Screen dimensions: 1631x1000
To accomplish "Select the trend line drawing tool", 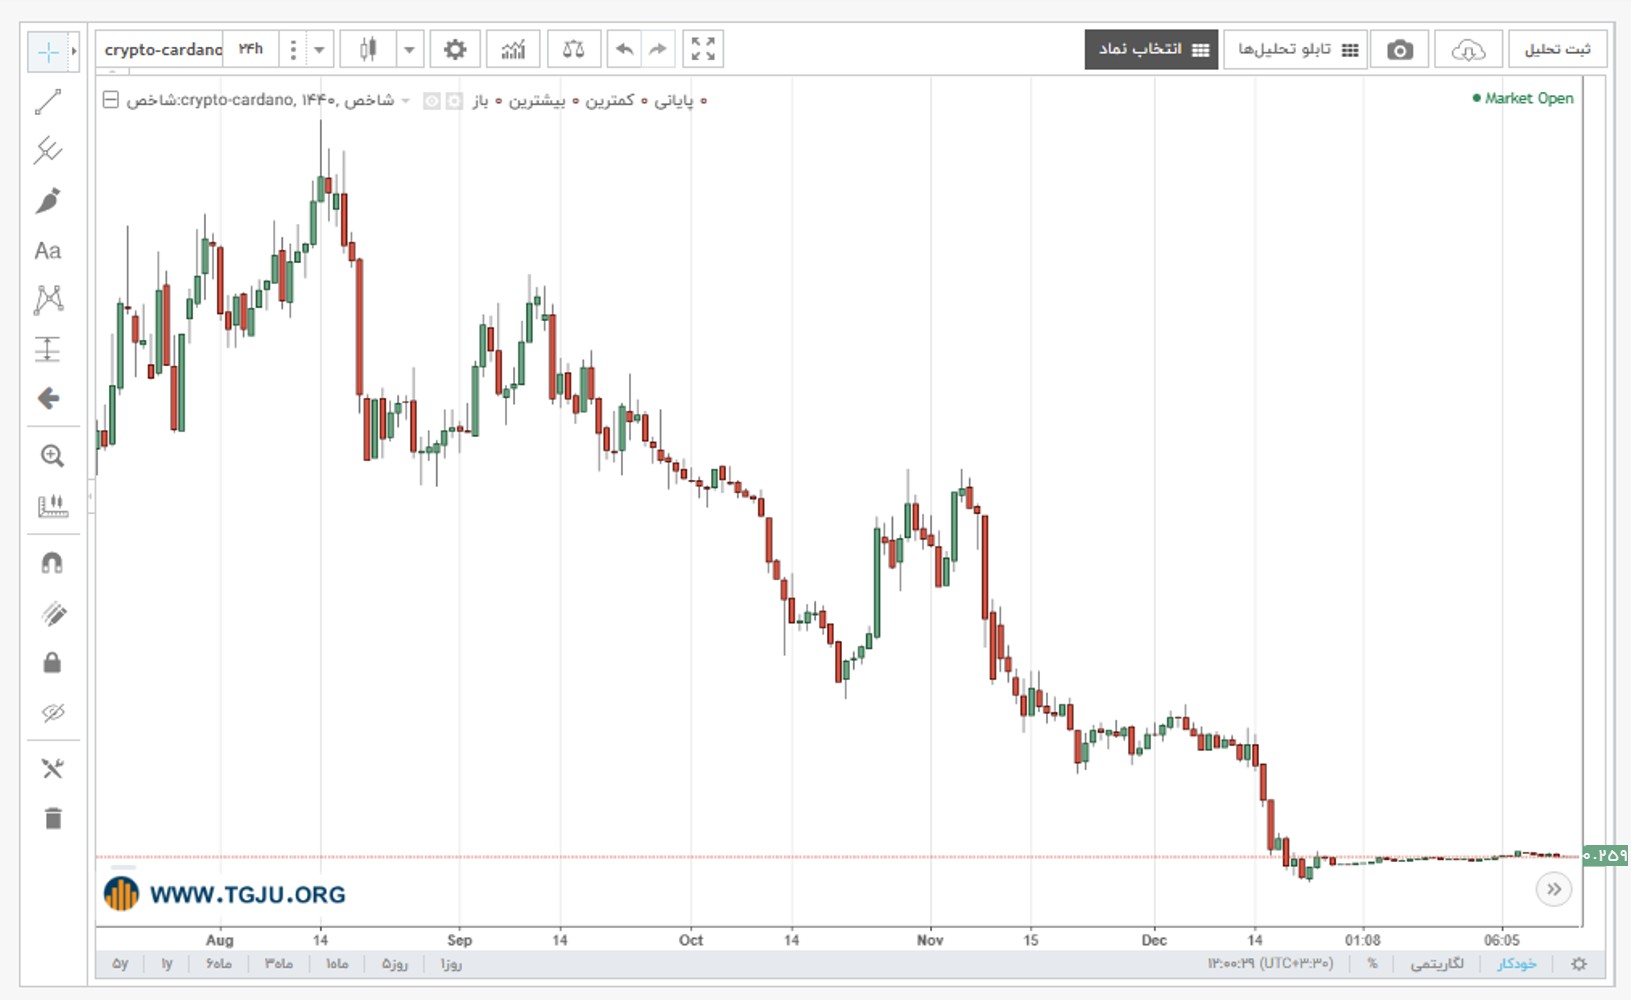I will [x=48, y=102].
